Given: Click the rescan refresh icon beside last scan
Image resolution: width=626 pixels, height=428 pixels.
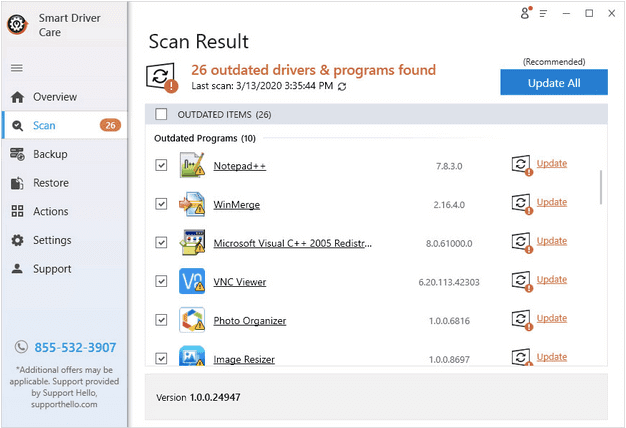Looking at the screenshot, I should click(x=343, y=88).
